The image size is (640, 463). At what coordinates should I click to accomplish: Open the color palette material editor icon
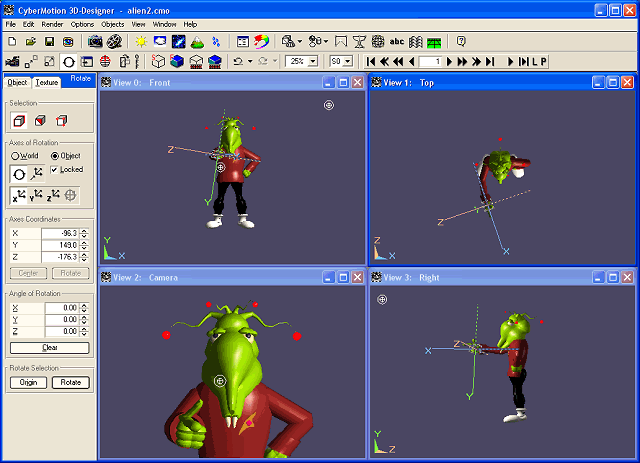[x=261, y=41]
